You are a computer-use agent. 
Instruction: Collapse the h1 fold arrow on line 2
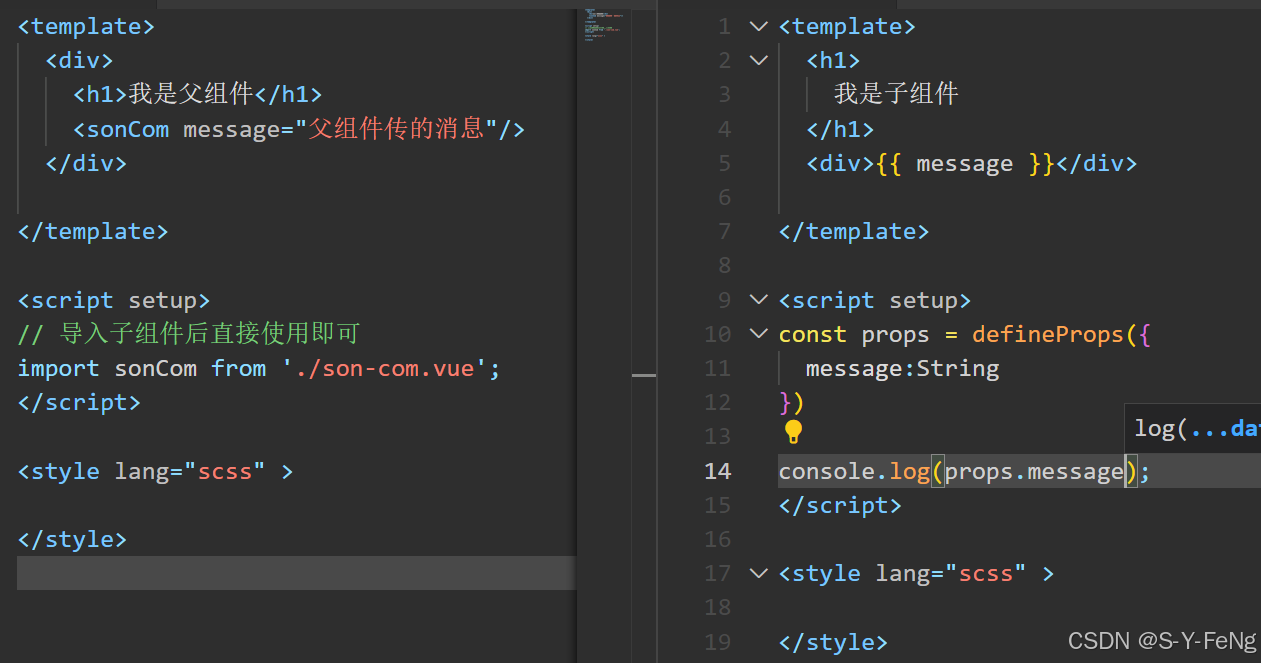[x=759, y=60]
